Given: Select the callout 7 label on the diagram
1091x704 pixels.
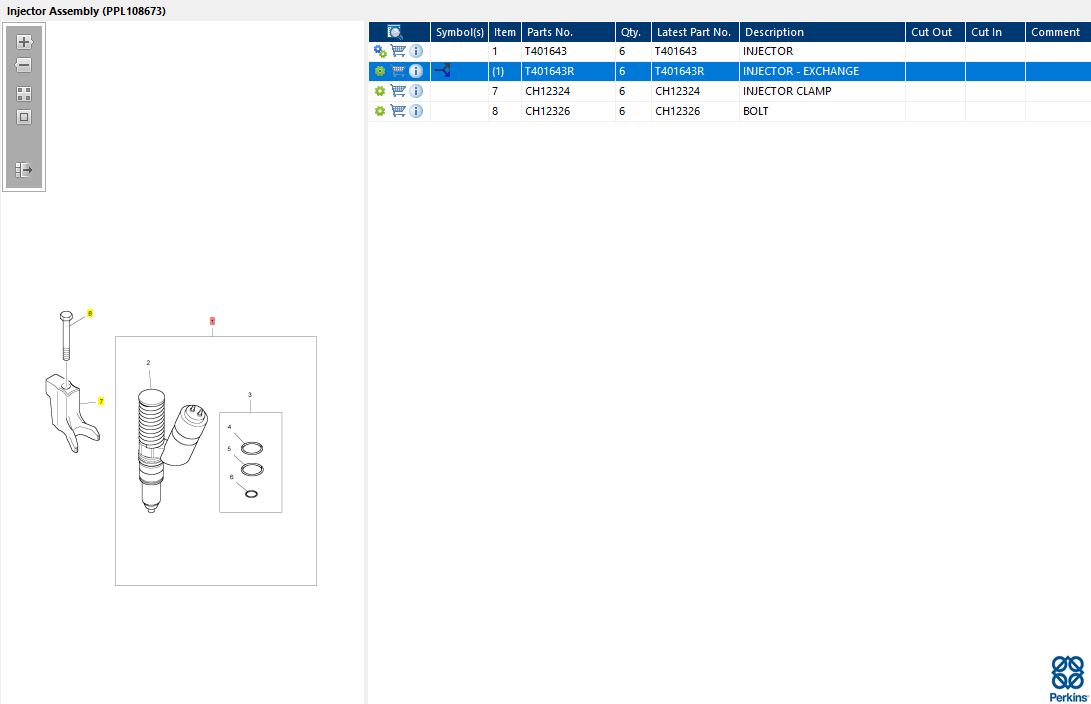Looking at the screenshot, I should coord(101,401).
